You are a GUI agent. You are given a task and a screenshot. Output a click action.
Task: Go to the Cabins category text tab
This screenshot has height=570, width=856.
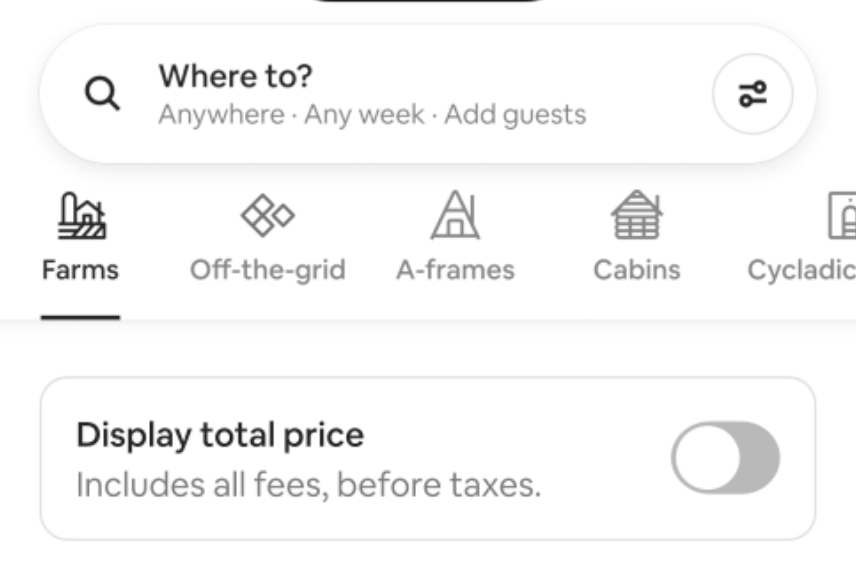[636, 270]
